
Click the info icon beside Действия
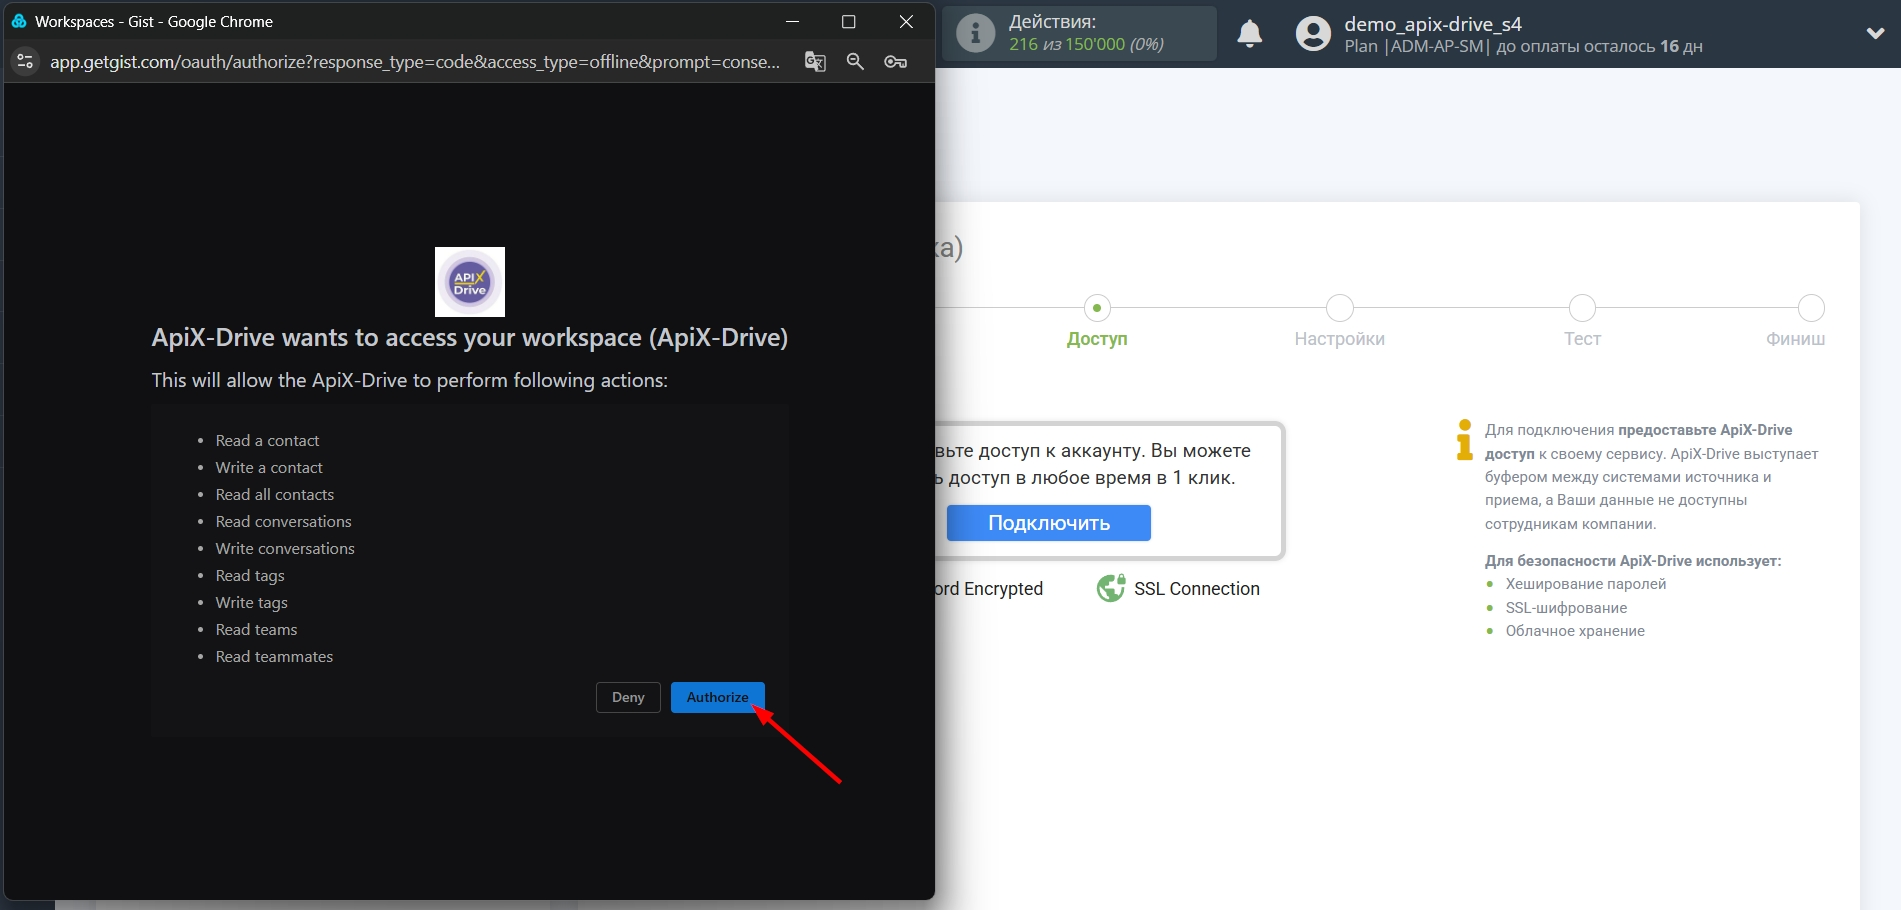click(975, 34)
